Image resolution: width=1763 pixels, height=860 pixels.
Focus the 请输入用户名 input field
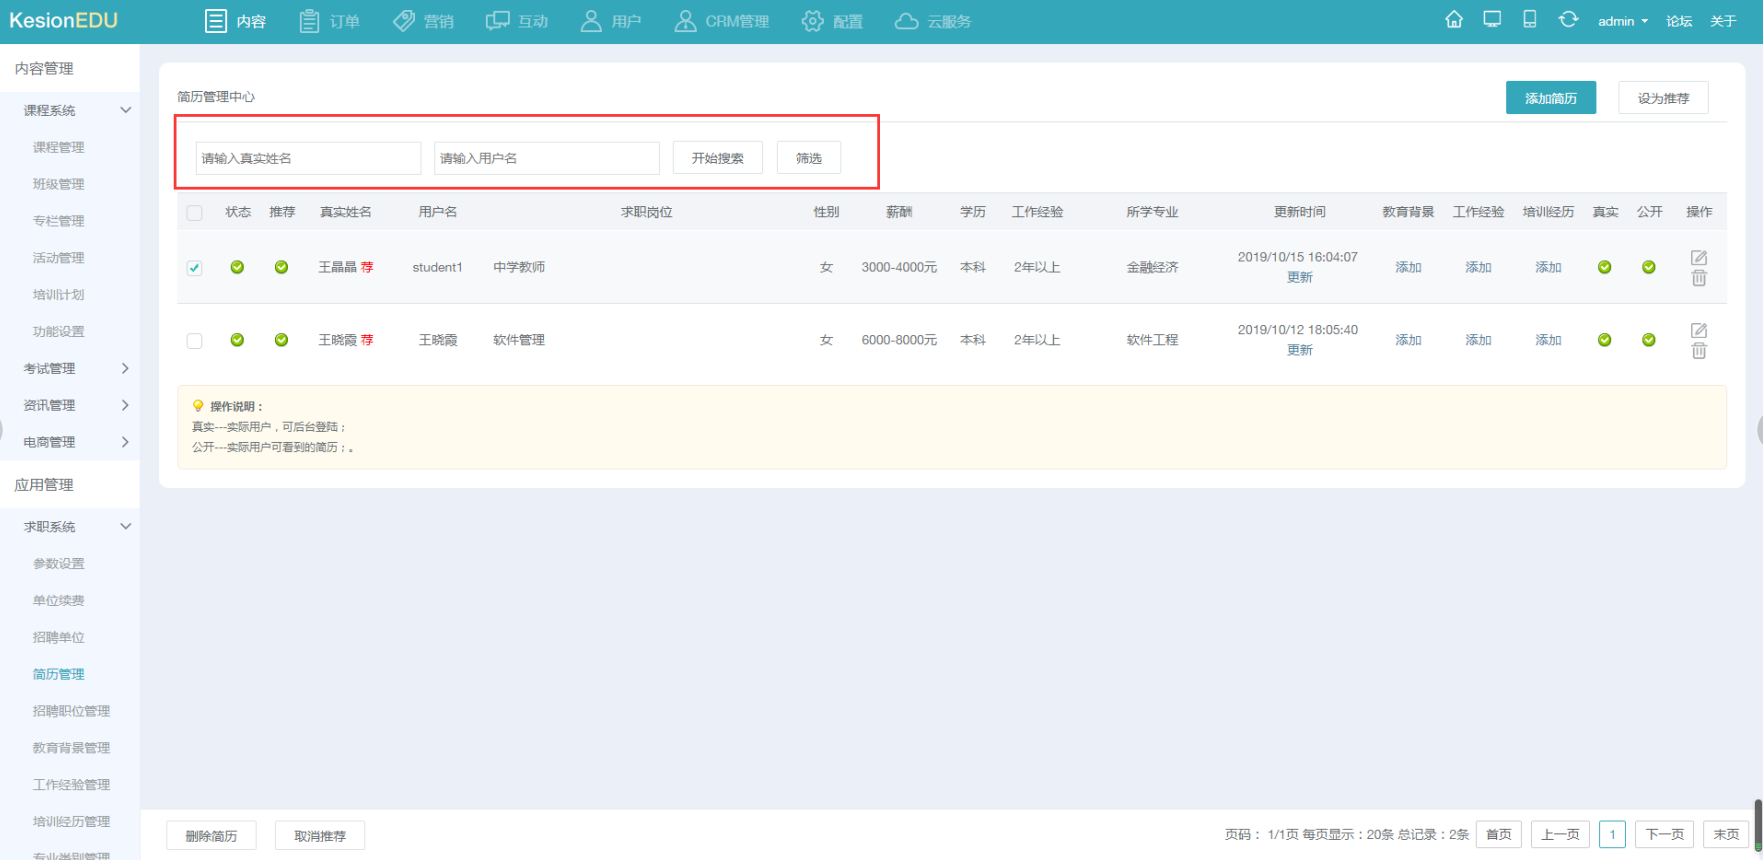tap(547, 158)
